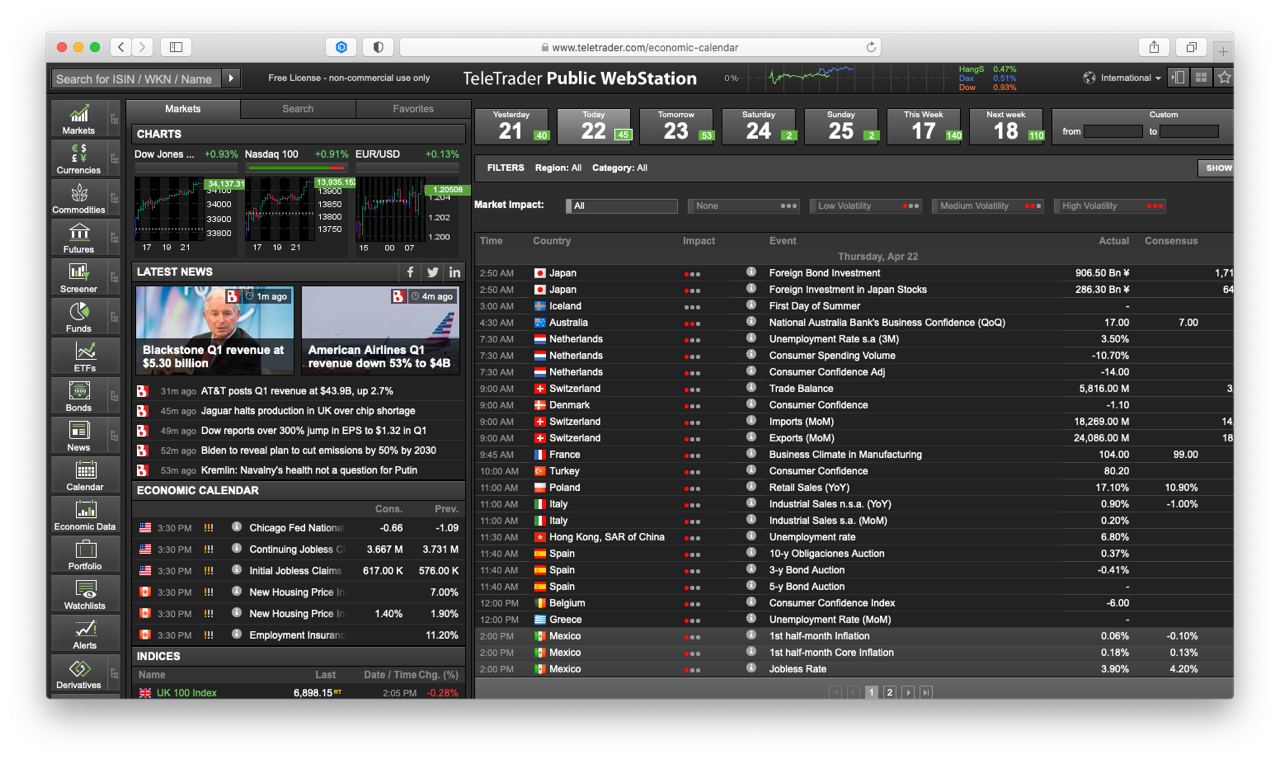Select High Volatility impact filter

click(x=1110, y=206)
